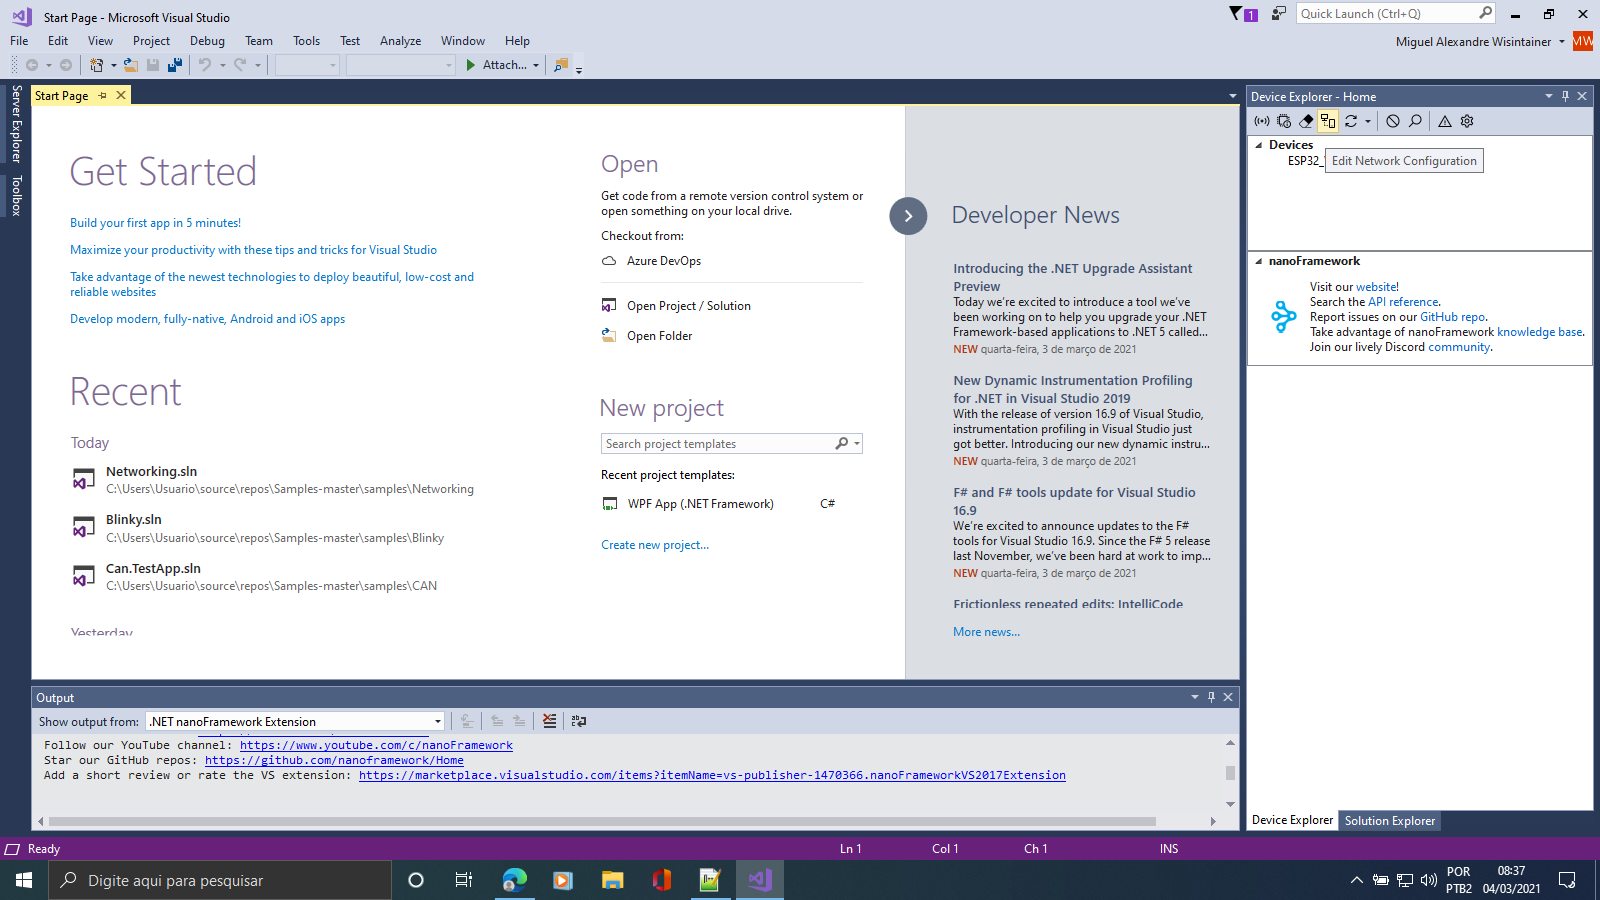Toggle word wrap in the Output window
Image resolution: width=1600 pixels, height=900 pixels.
(578, 721)
